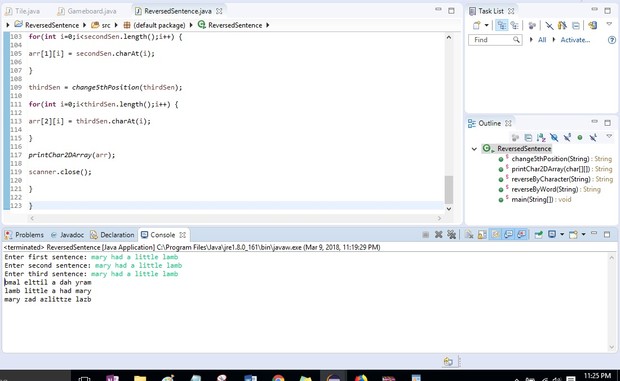This screenshot has height=381, width=620.
Task: Toggle Categorized view in Task List toolbar
Action: 501,25
